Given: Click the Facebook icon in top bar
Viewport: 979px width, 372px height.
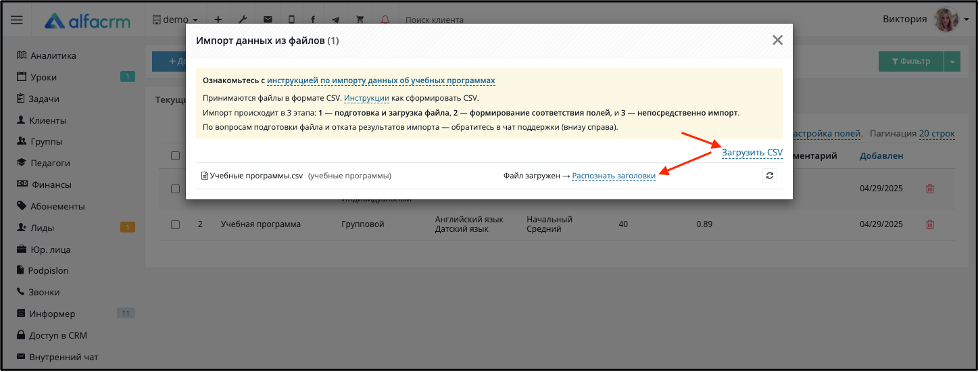Looking at the screenshot, I should [x=313, y=20].
